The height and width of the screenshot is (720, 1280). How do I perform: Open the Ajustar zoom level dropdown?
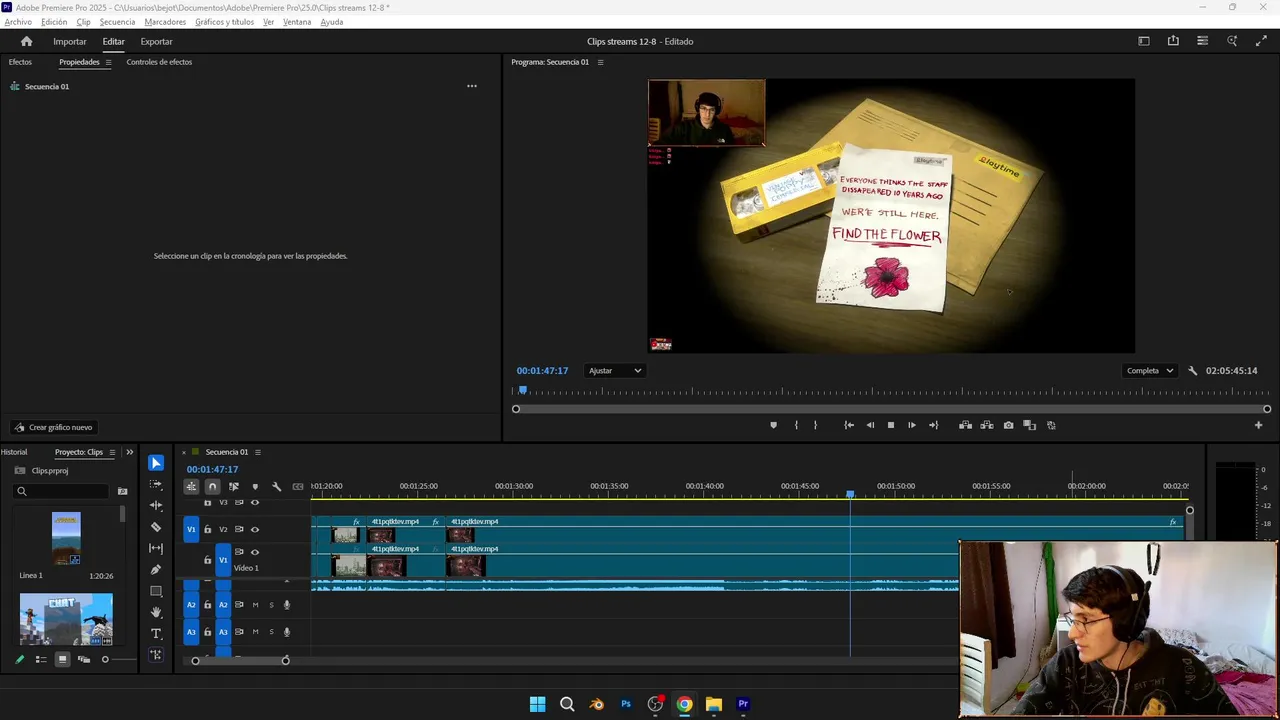click(614, 371)
